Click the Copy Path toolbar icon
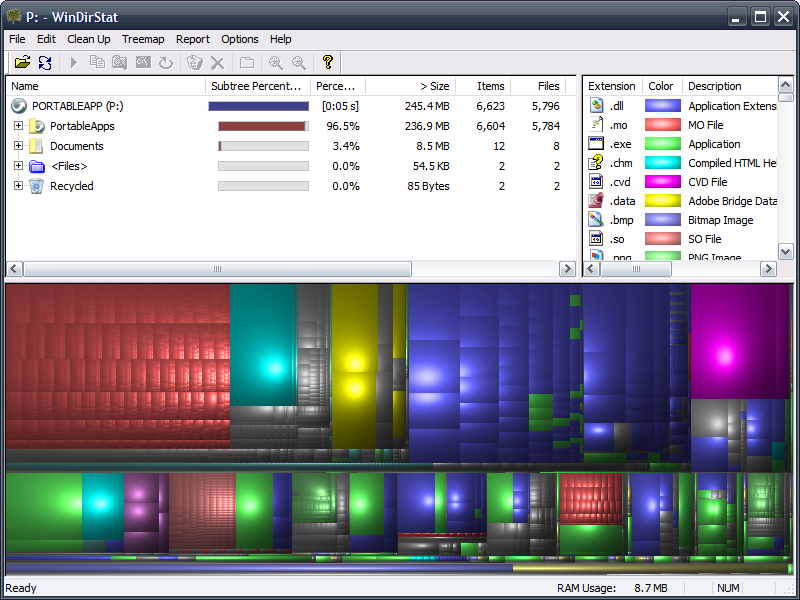Viewport: 800px width, 600px height. tap(97, 62)
